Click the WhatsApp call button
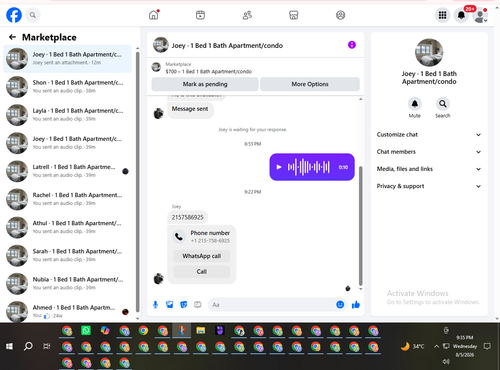 (x=202, y=256)
